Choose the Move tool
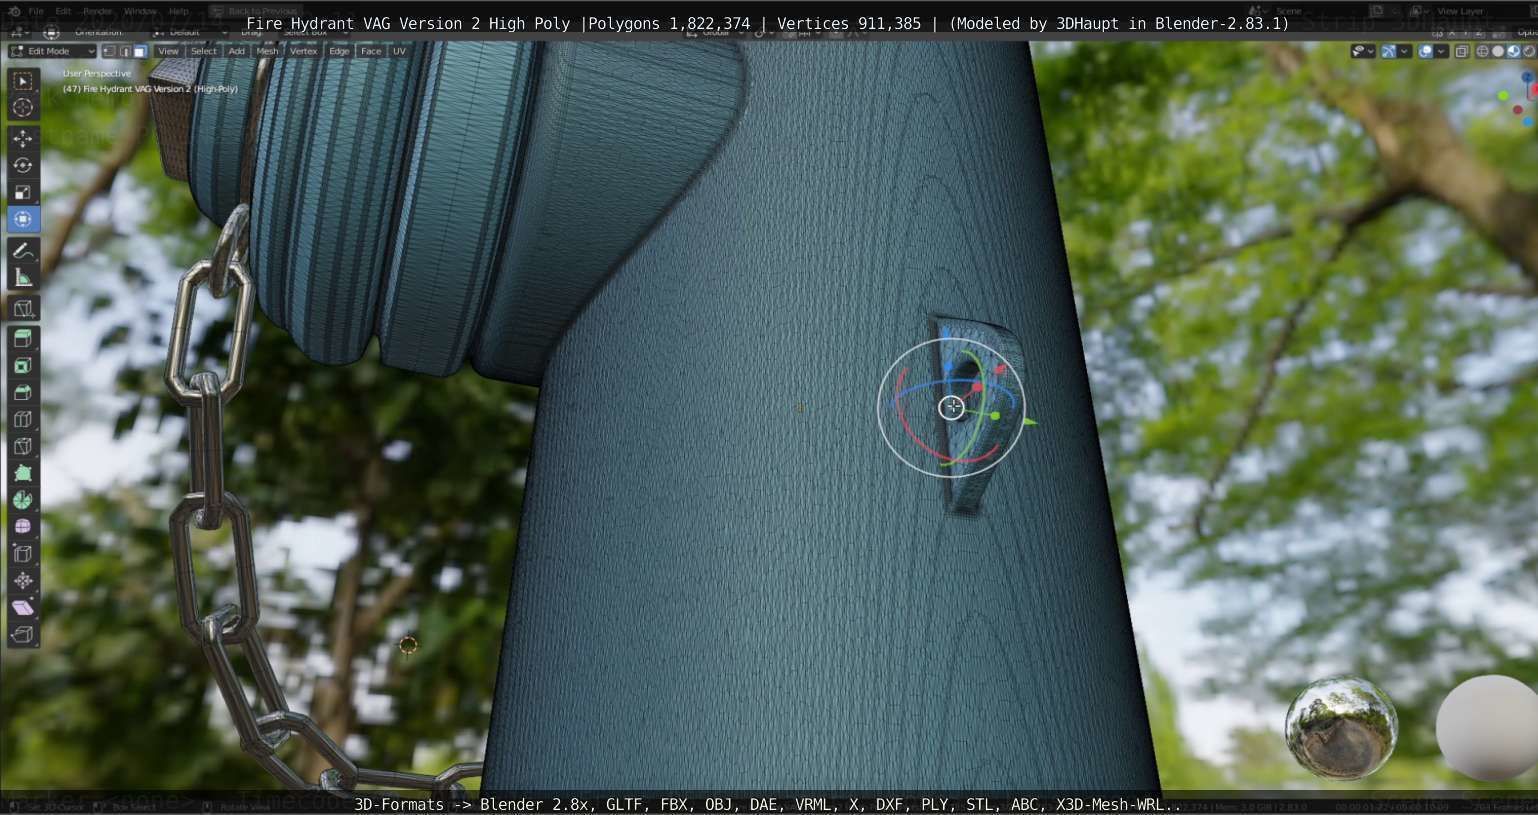The height and width of the screenshot is (815, 1538). 23,139
